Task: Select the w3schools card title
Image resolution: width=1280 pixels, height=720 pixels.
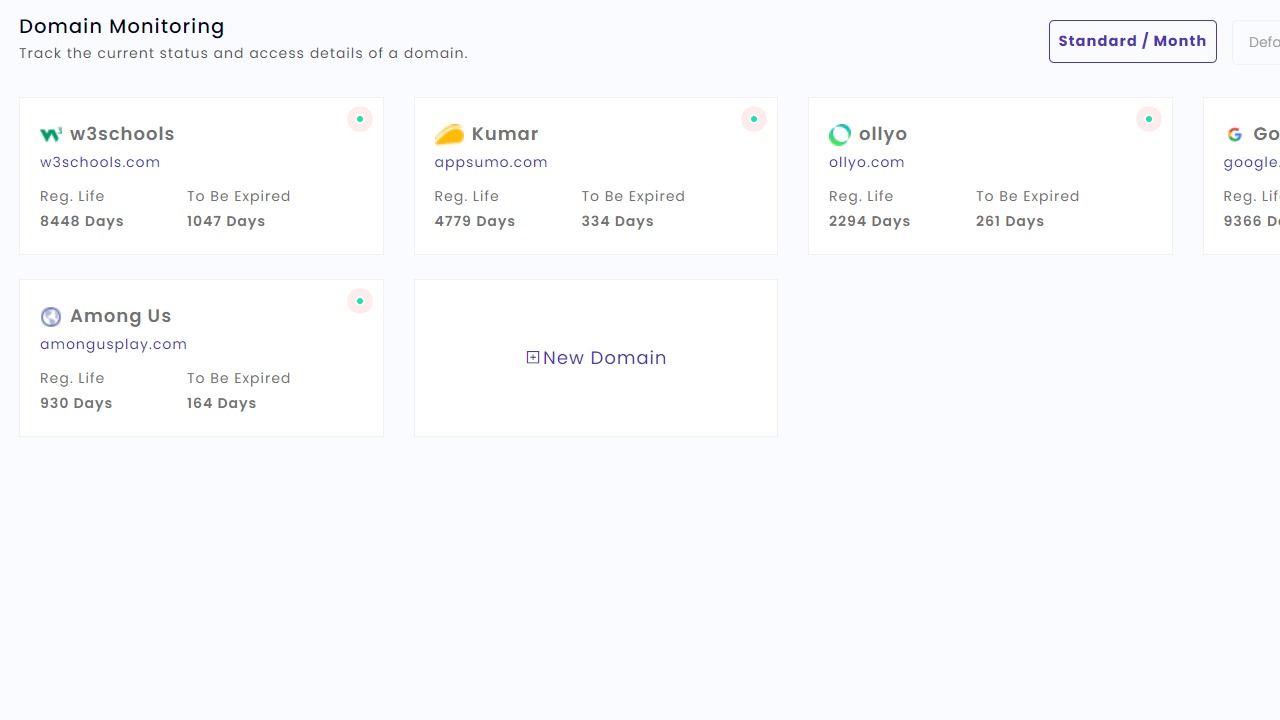Action: point(122,134)
